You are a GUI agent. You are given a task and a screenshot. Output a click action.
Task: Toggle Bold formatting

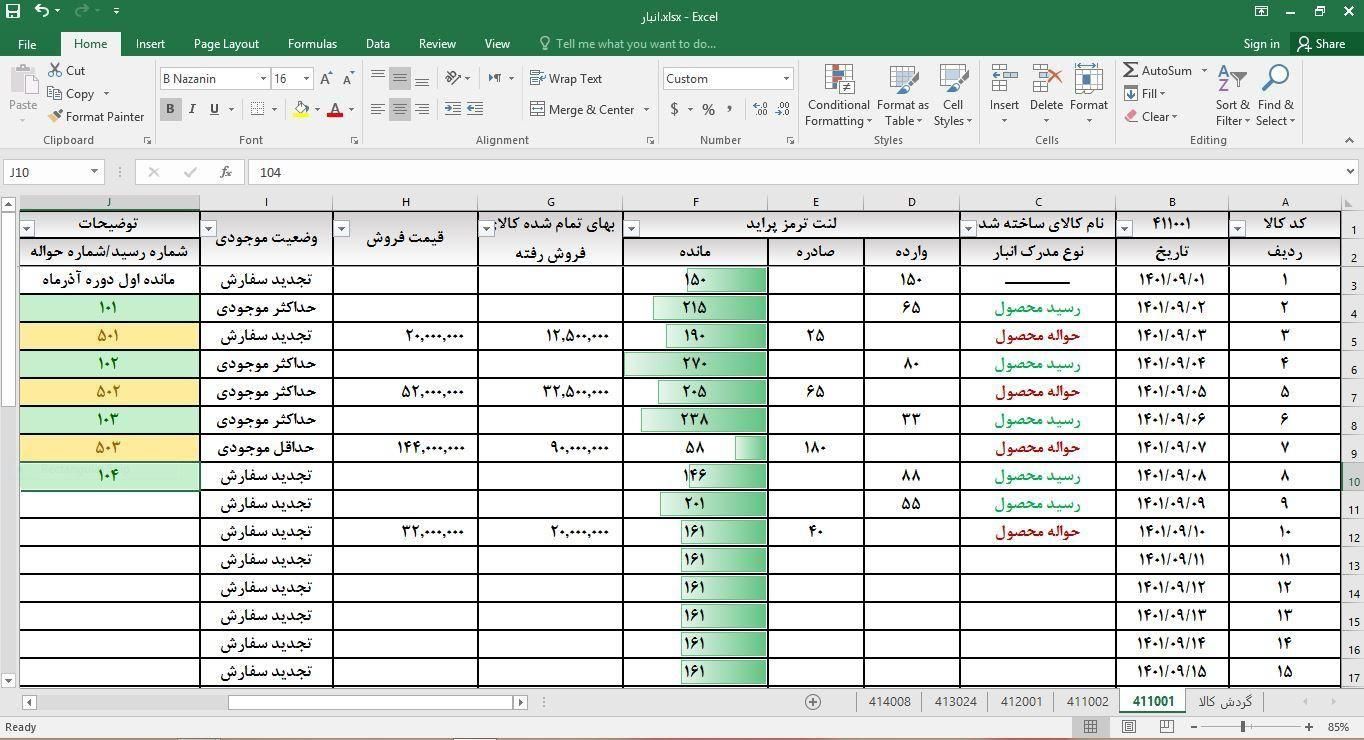170,109
